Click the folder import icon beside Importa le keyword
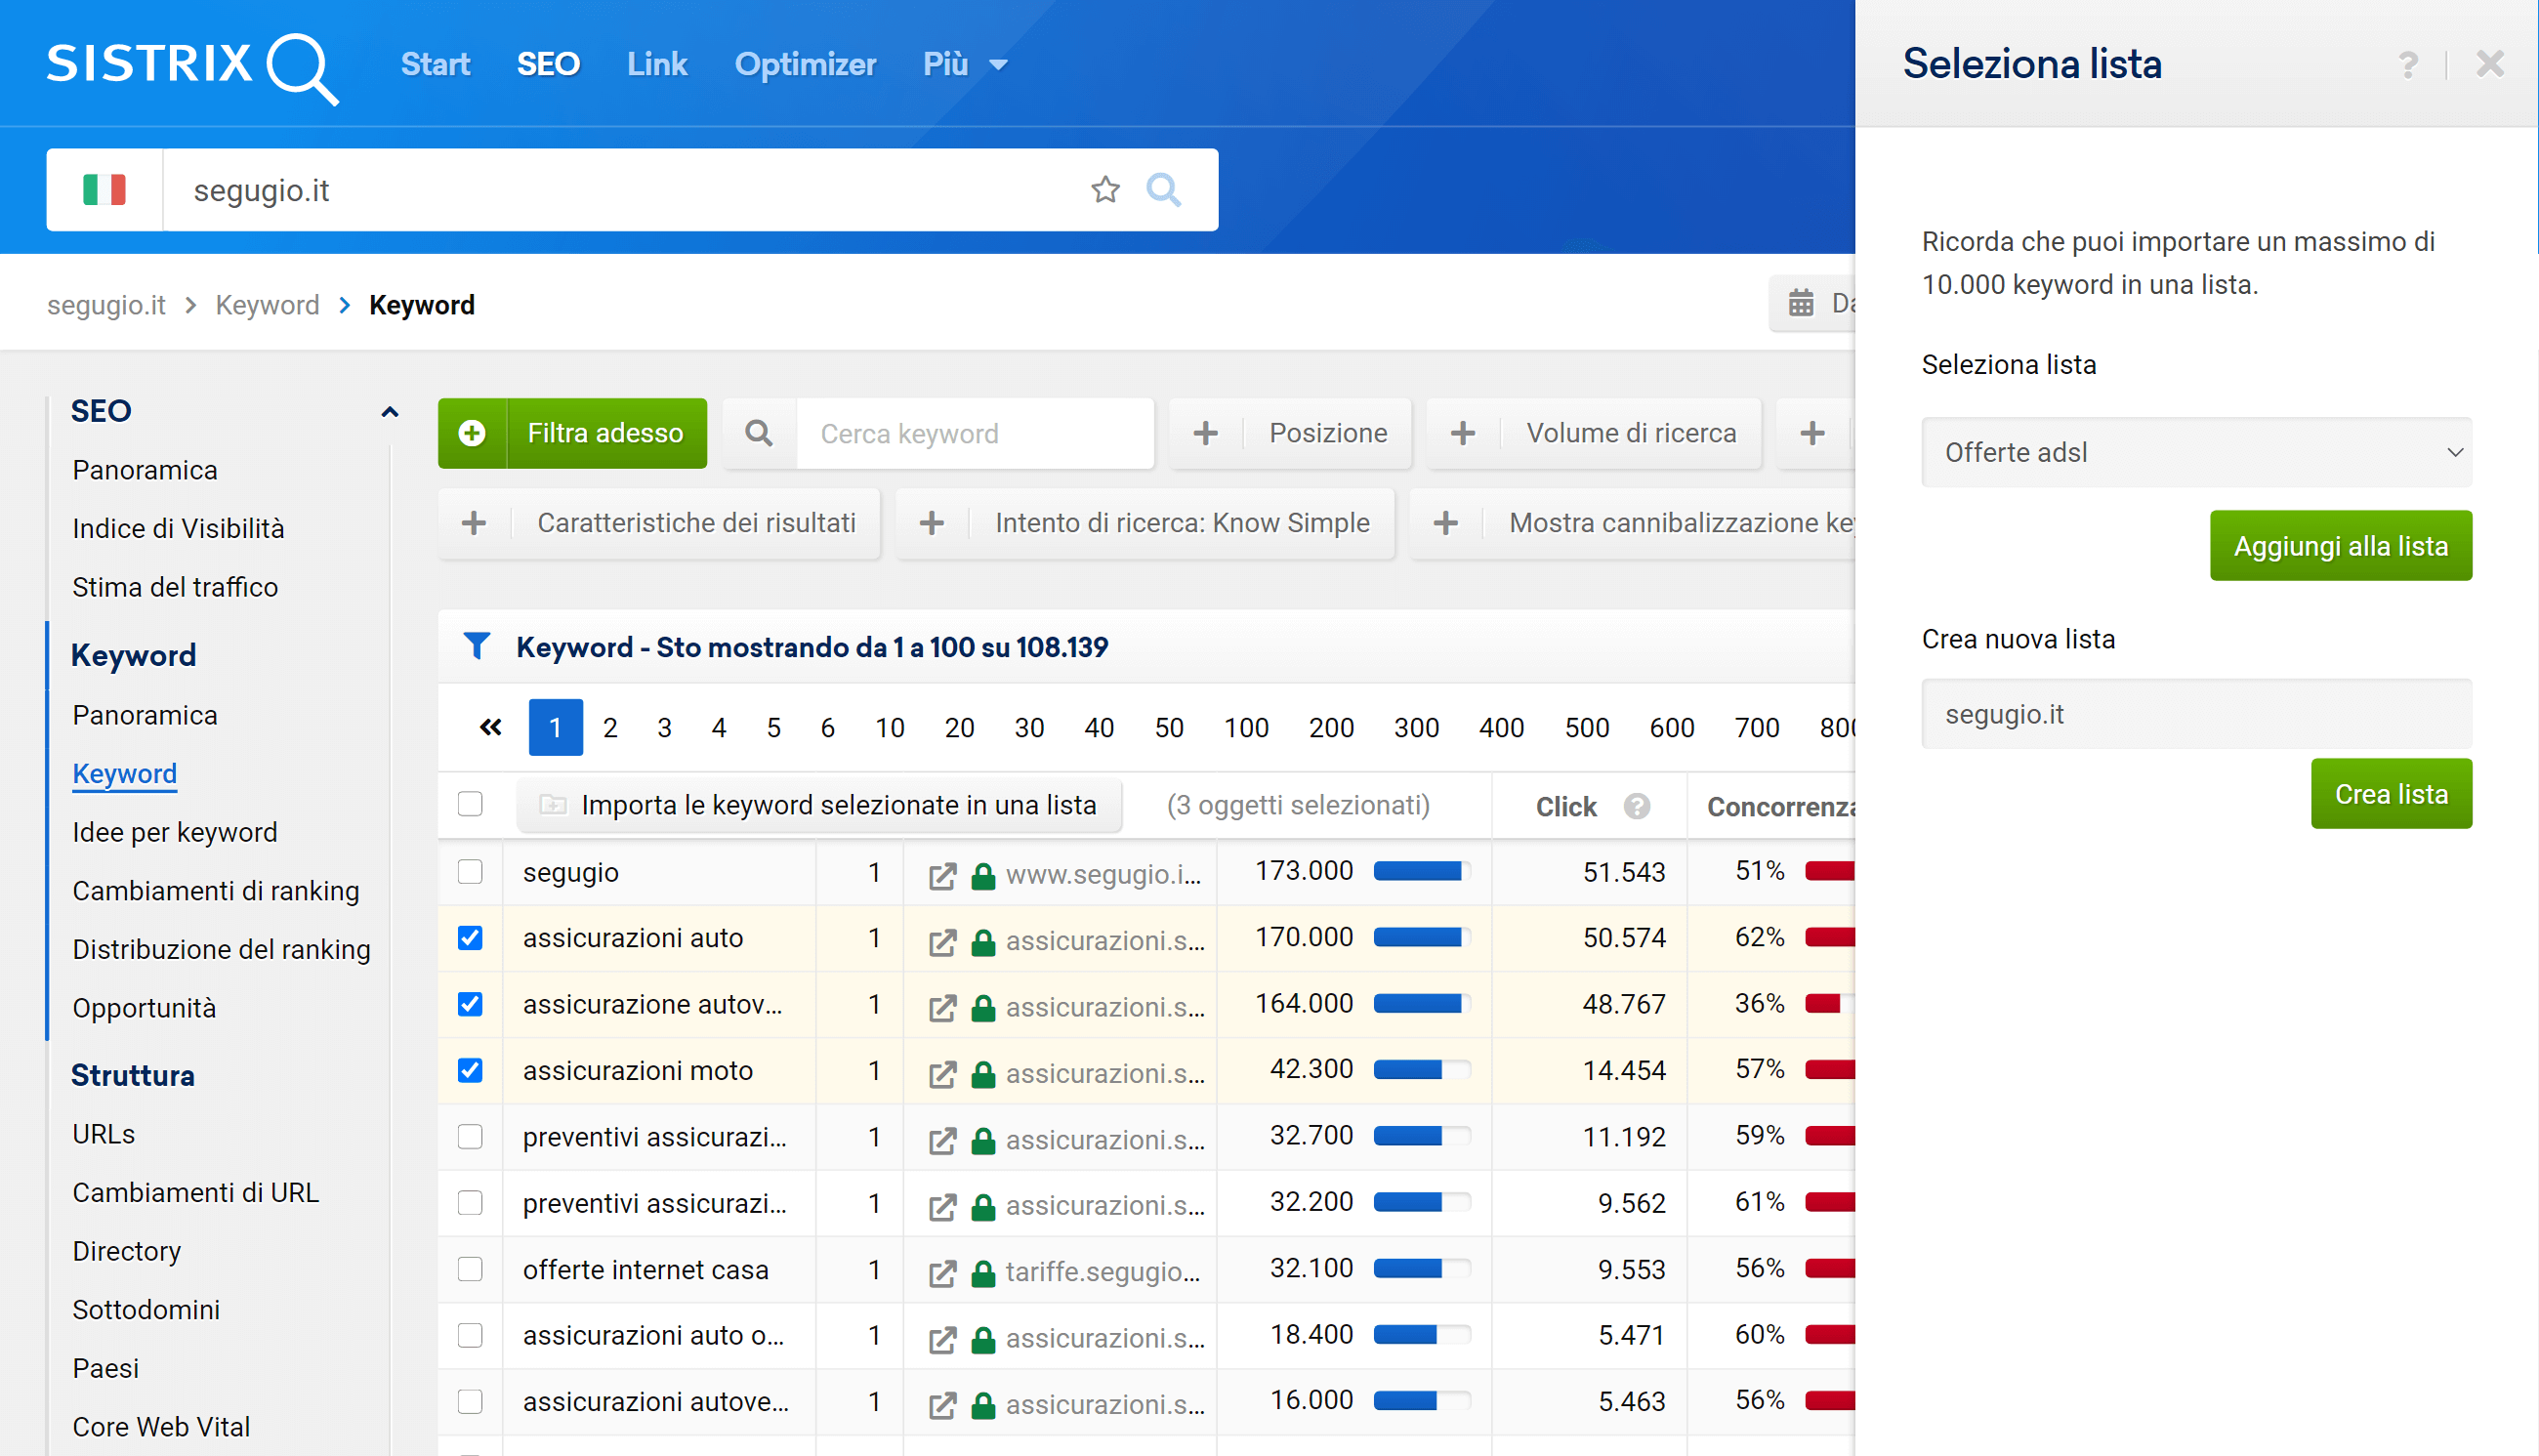2539x1456 pixels. point(553,805)
